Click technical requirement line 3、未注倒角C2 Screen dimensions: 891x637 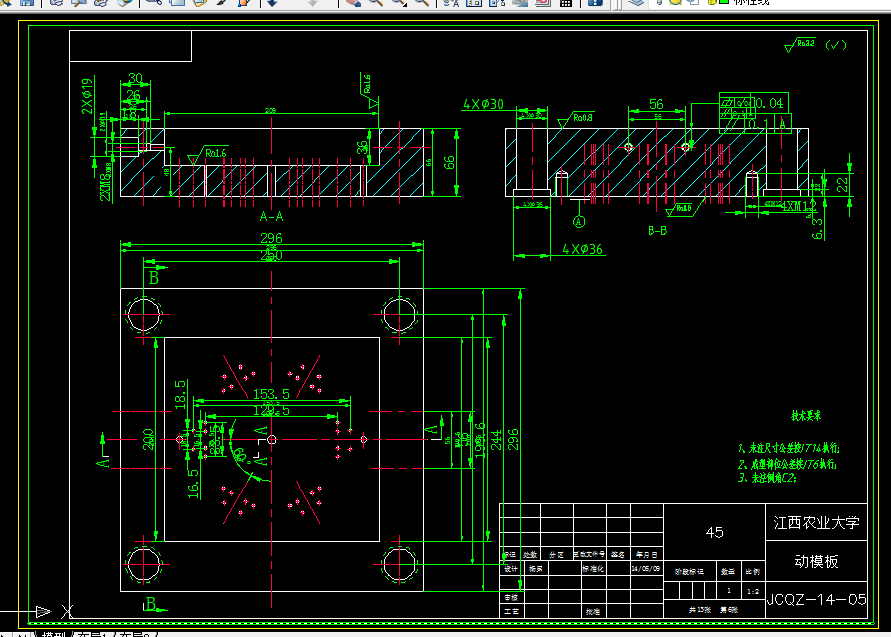[x=767, y=478]
